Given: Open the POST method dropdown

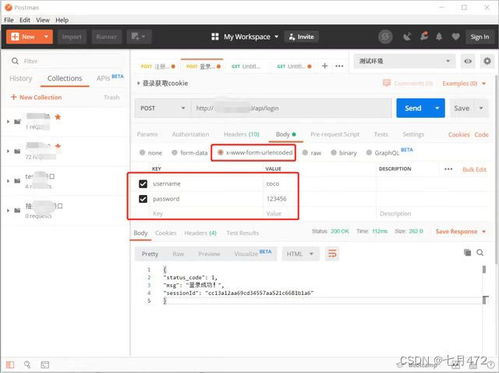Looking at the screenshot, I should tap(163, 108).
